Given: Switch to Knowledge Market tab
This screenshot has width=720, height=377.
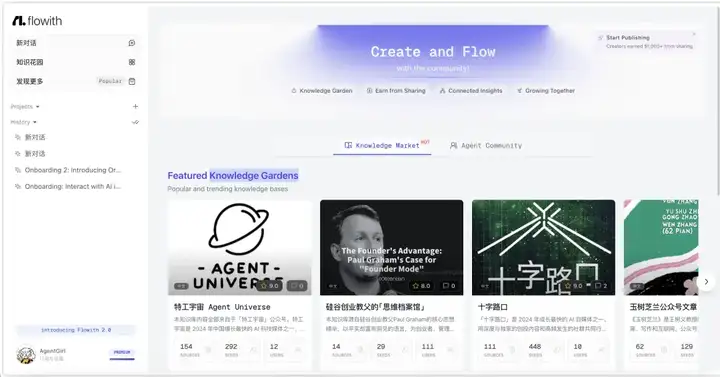Looking at the screenshot, I should 382,145.
